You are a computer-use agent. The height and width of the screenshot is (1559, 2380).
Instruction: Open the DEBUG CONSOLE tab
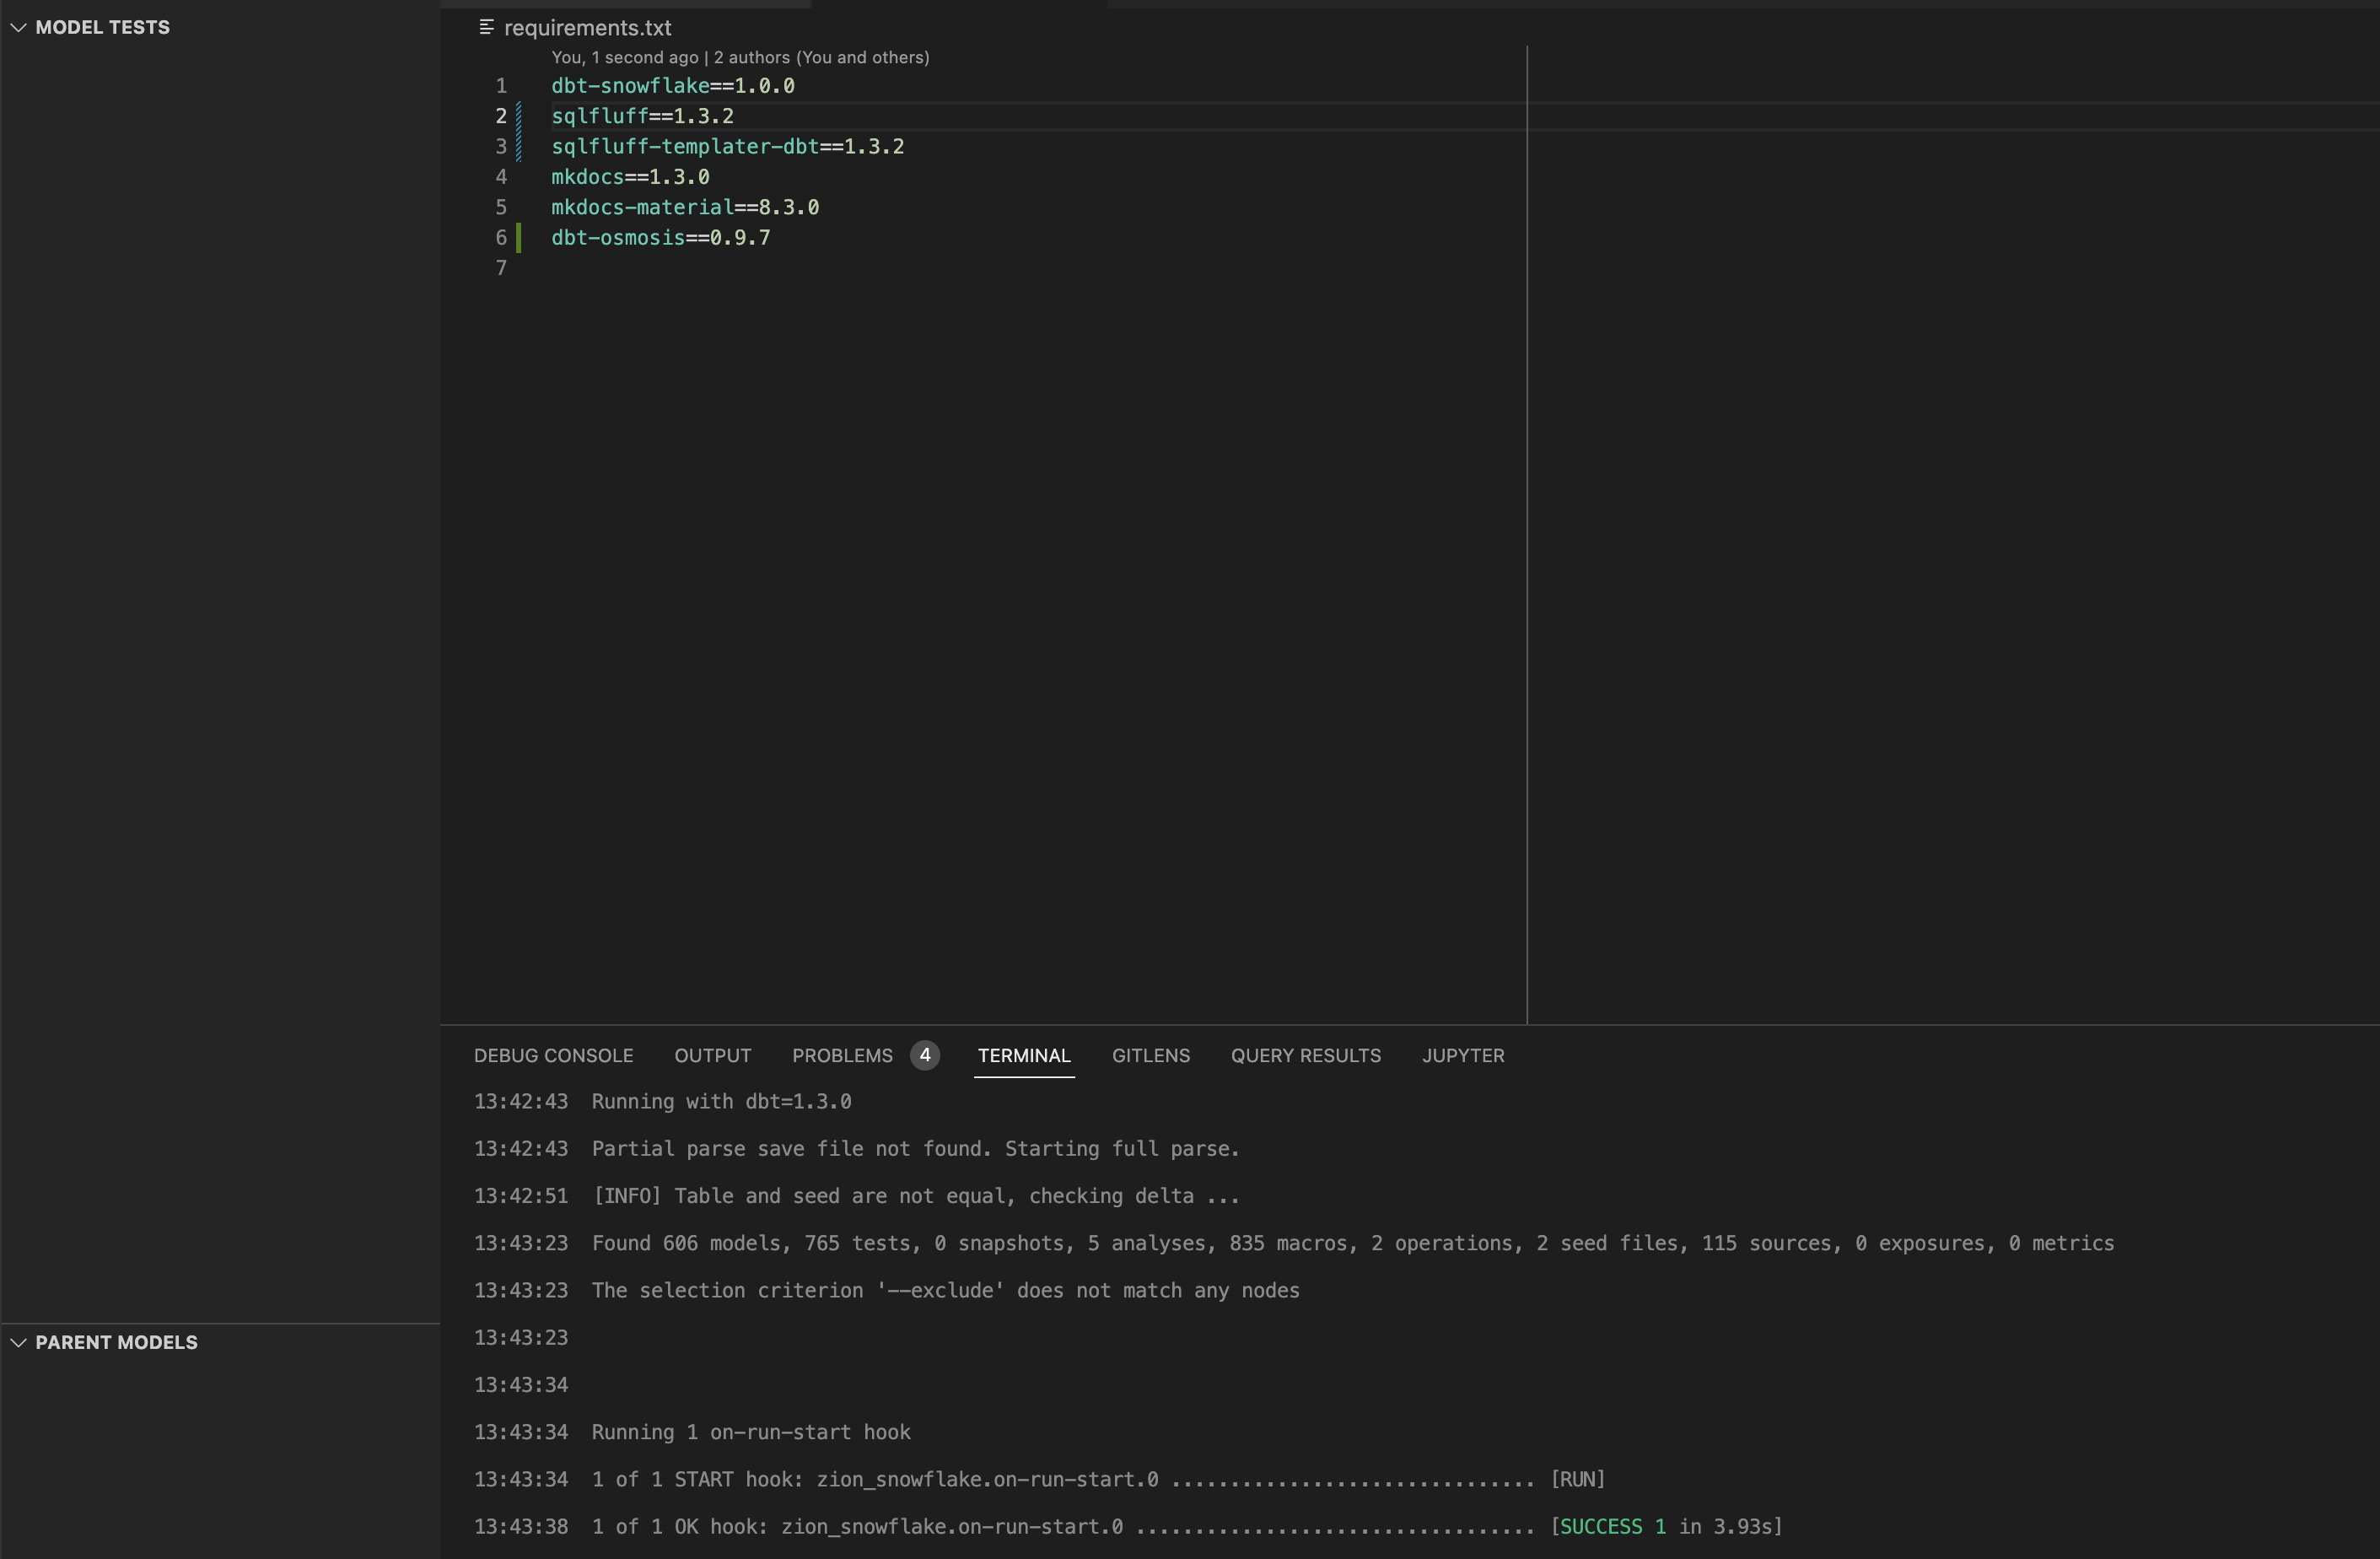point(552,1055)
